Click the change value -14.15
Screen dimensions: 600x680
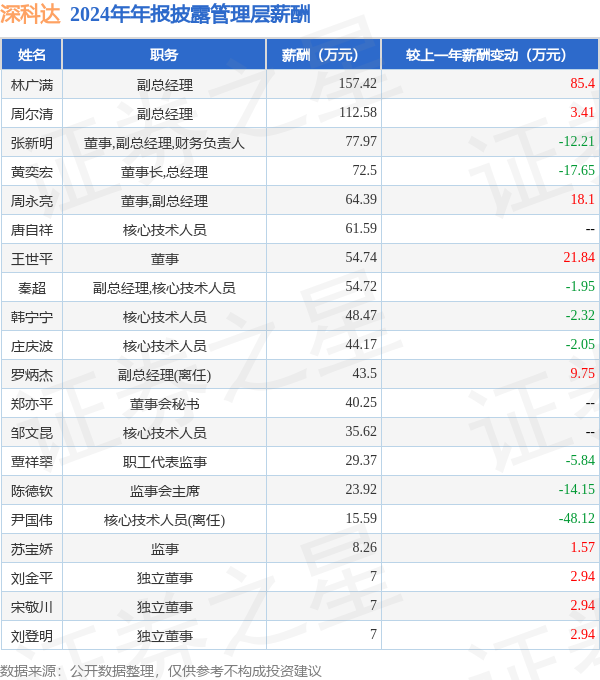577,489
